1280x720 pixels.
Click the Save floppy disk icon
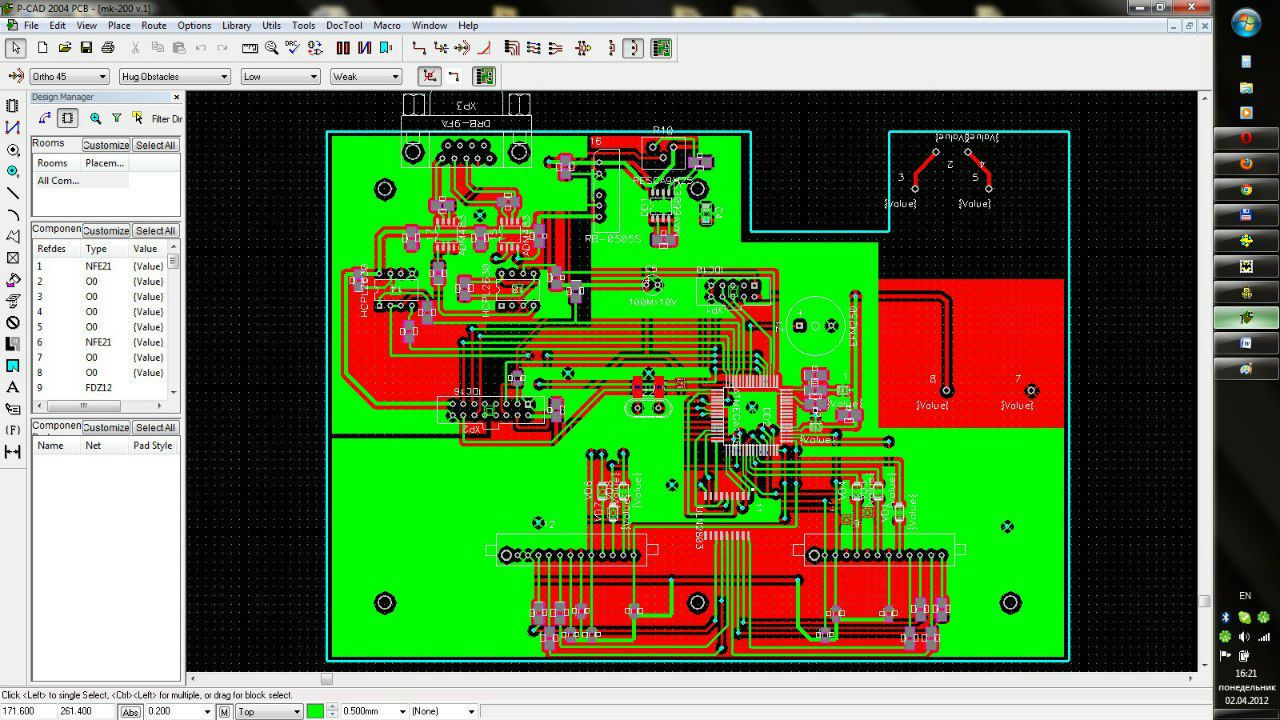point(86,47)
